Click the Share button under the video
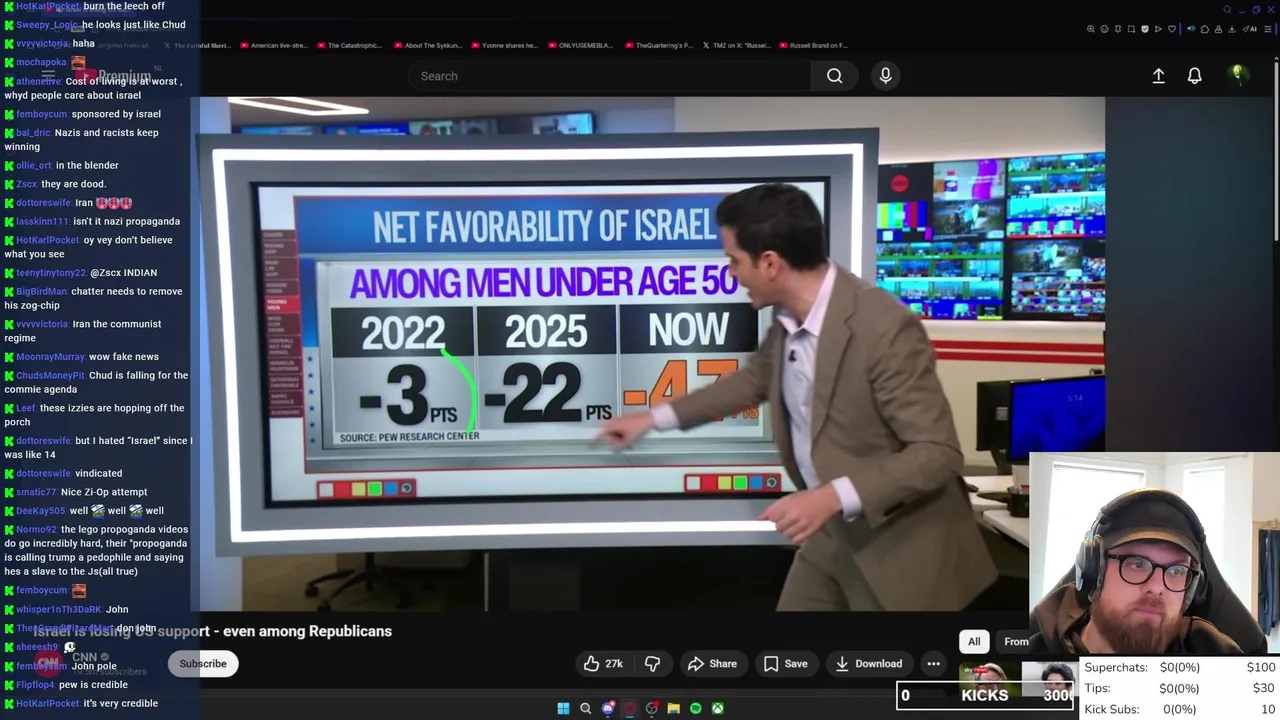Viewport: 1280px width, 720px height. coord(712,663)
